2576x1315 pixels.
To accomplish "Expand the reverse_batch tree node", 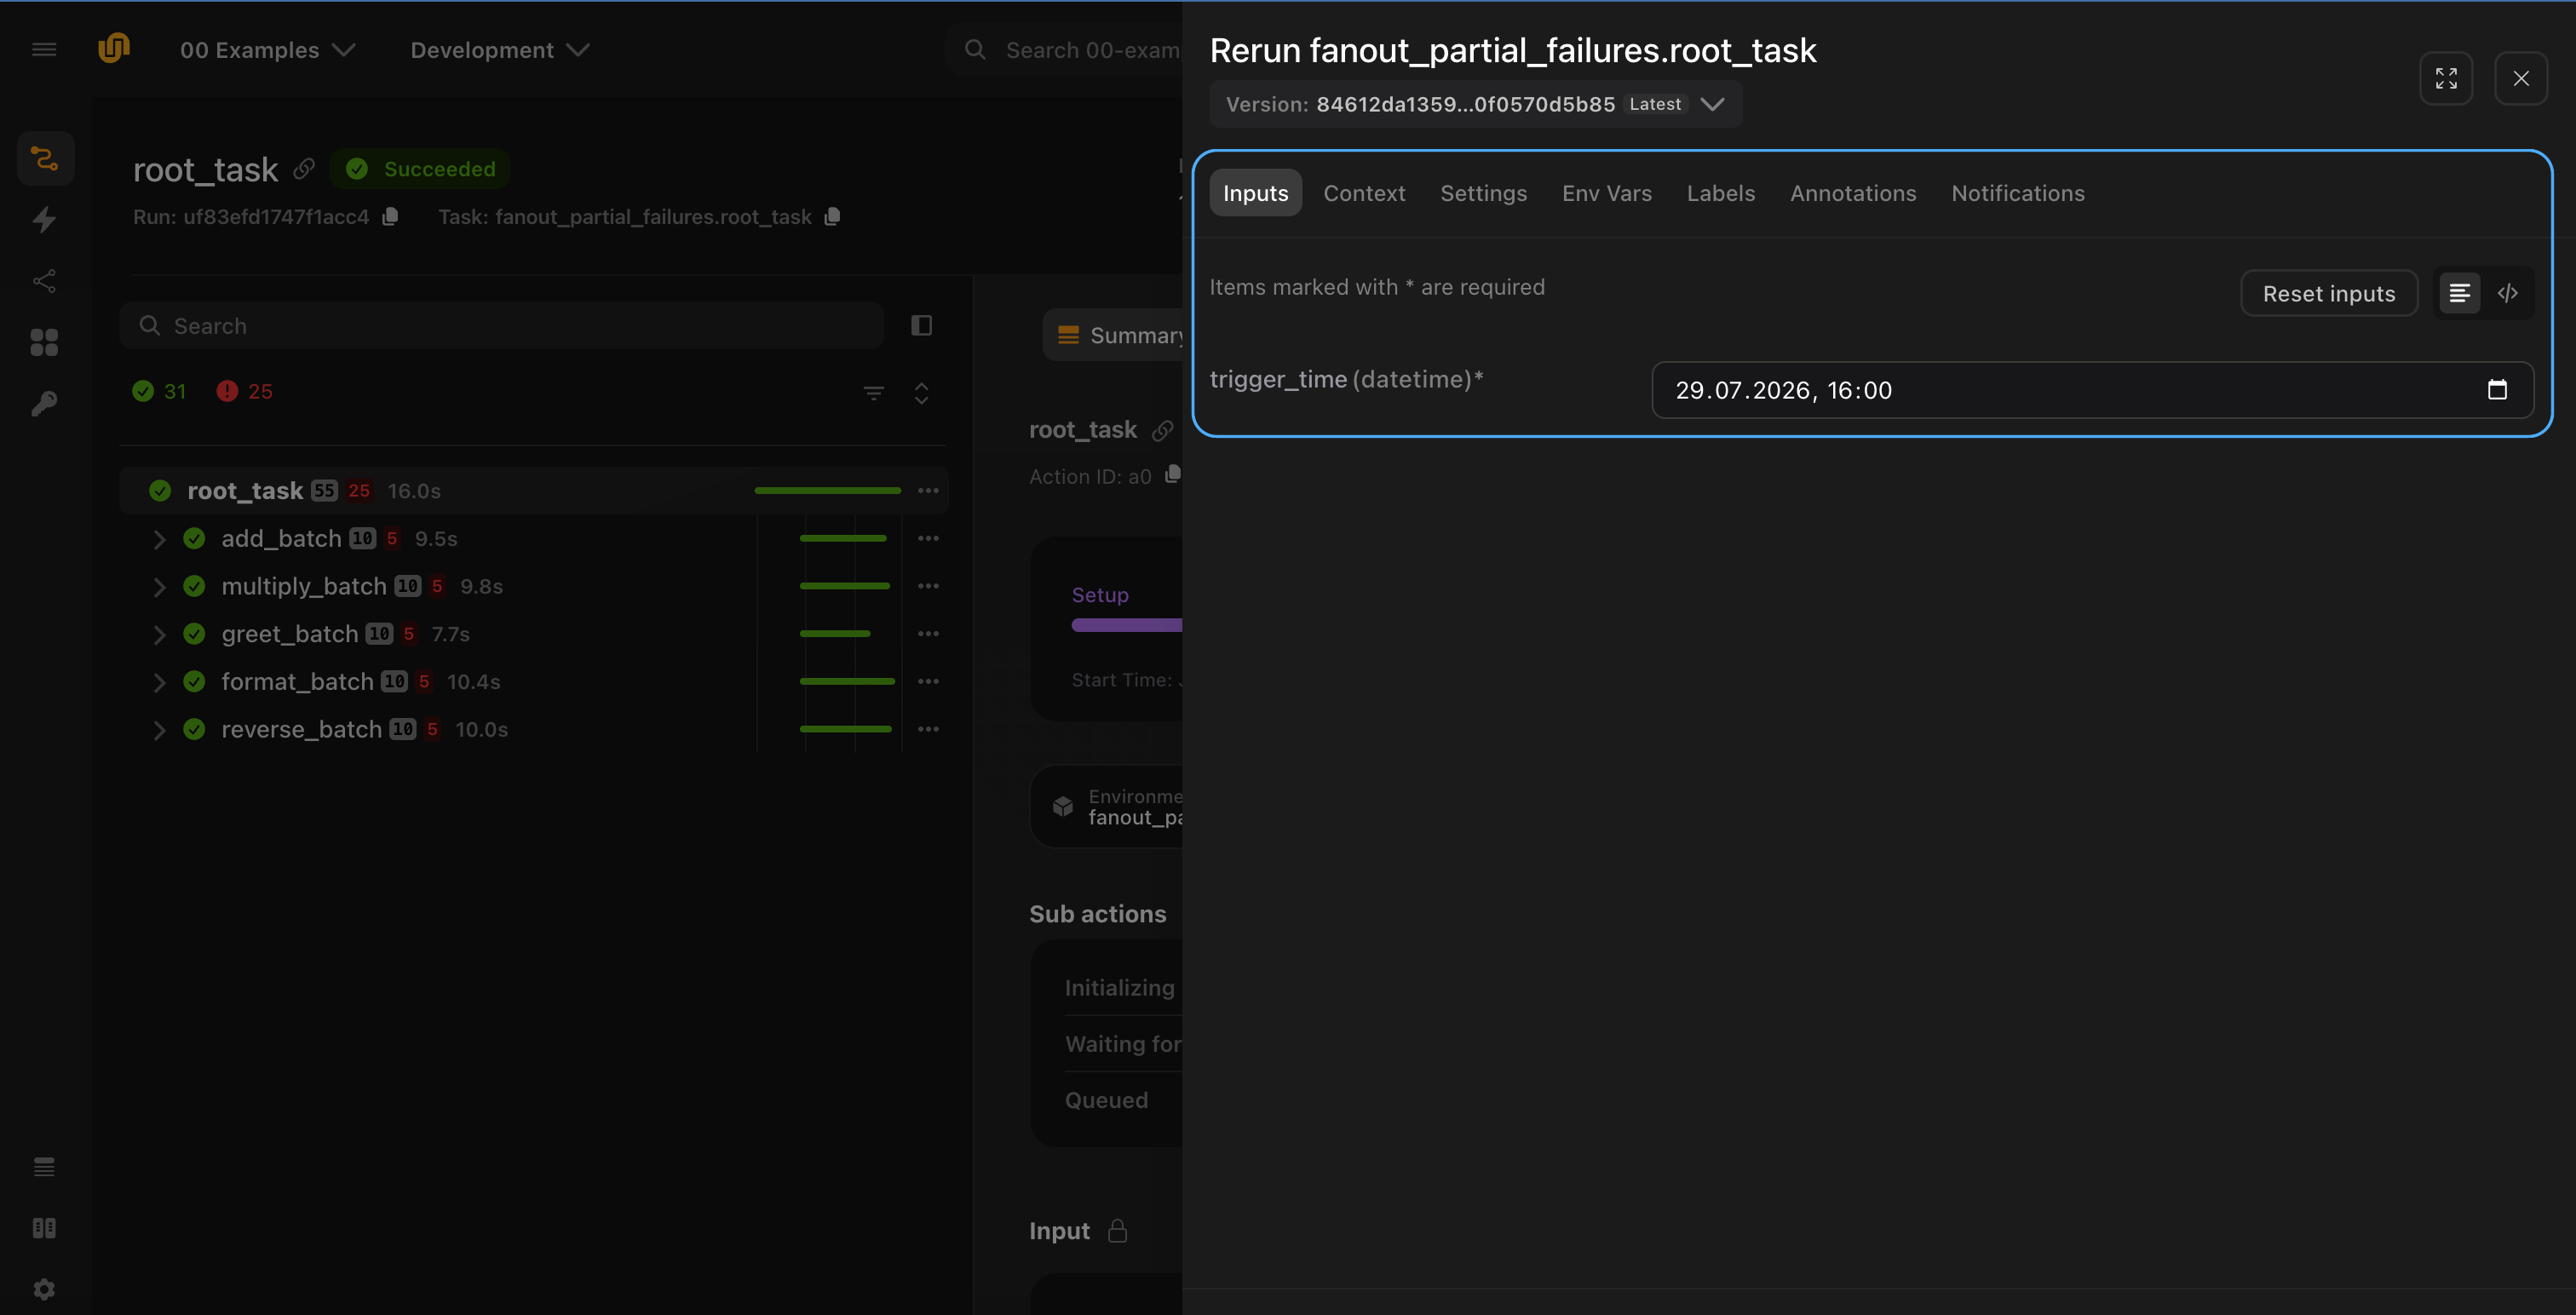I will point(159,729).
